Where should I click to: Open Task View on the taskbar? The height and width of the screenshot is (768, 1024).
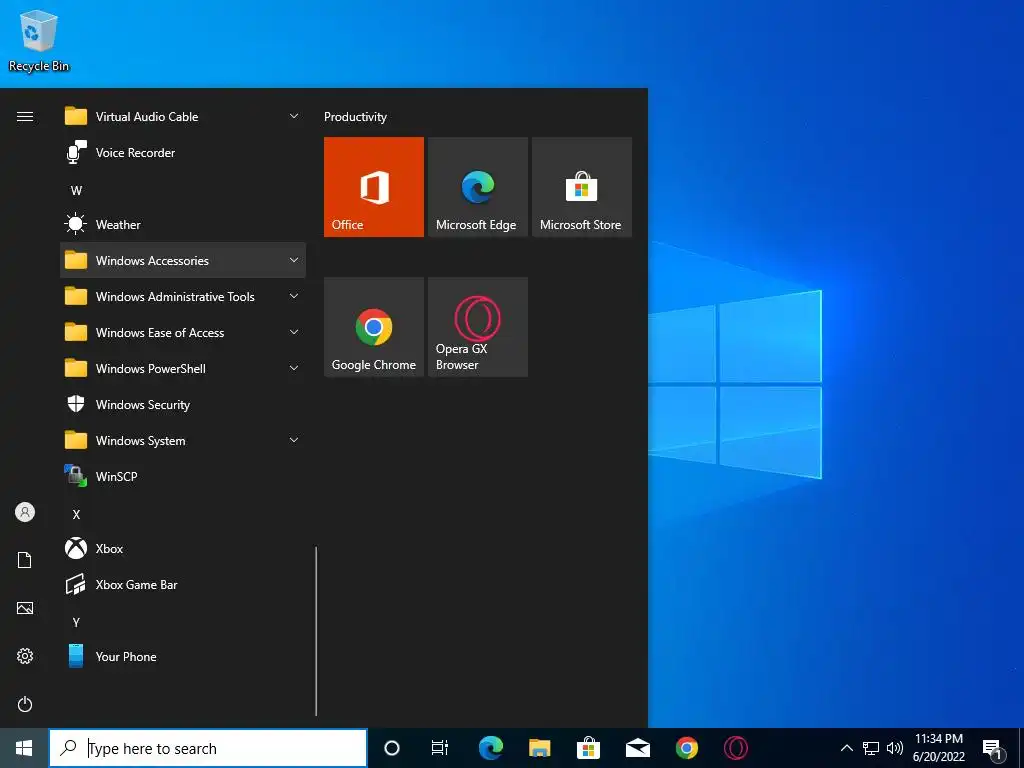(x=440, y=748)
